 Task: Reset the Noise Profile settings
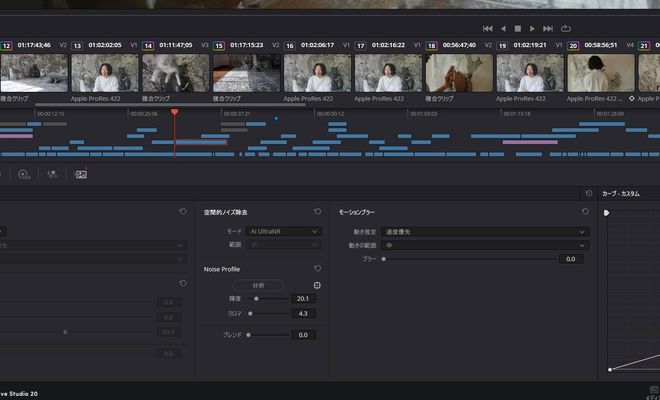coord(317,268)
